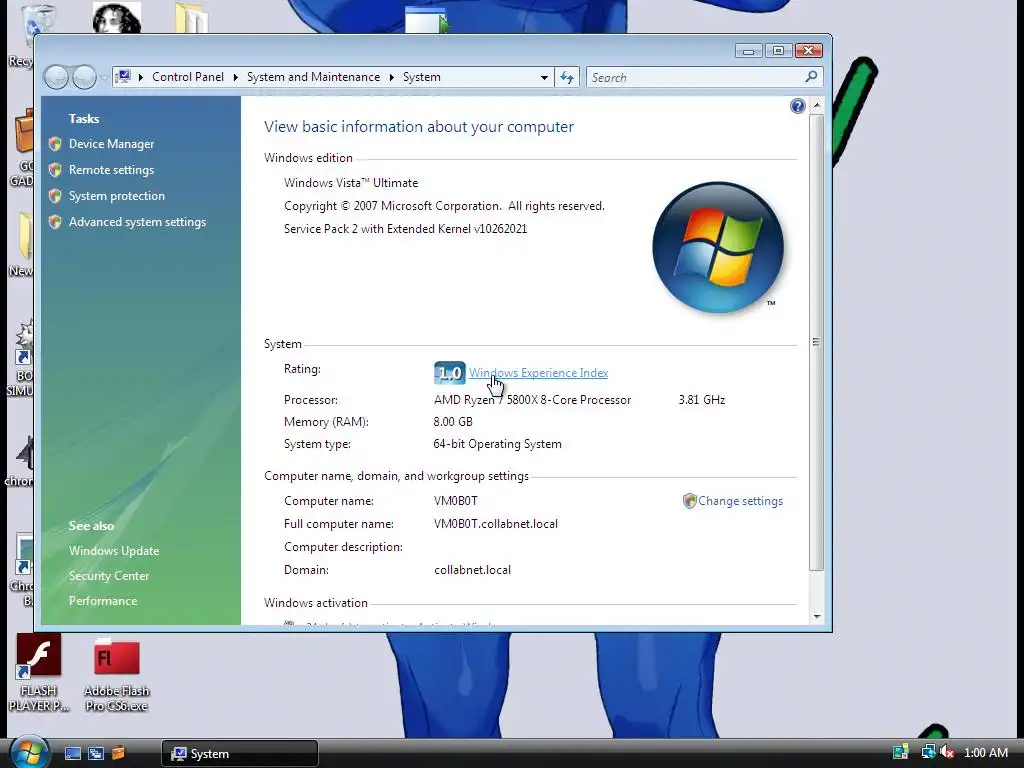The image size is (1024, 768).
Task: Open Windows Experience Index link
Action: [x=538, y=373]
